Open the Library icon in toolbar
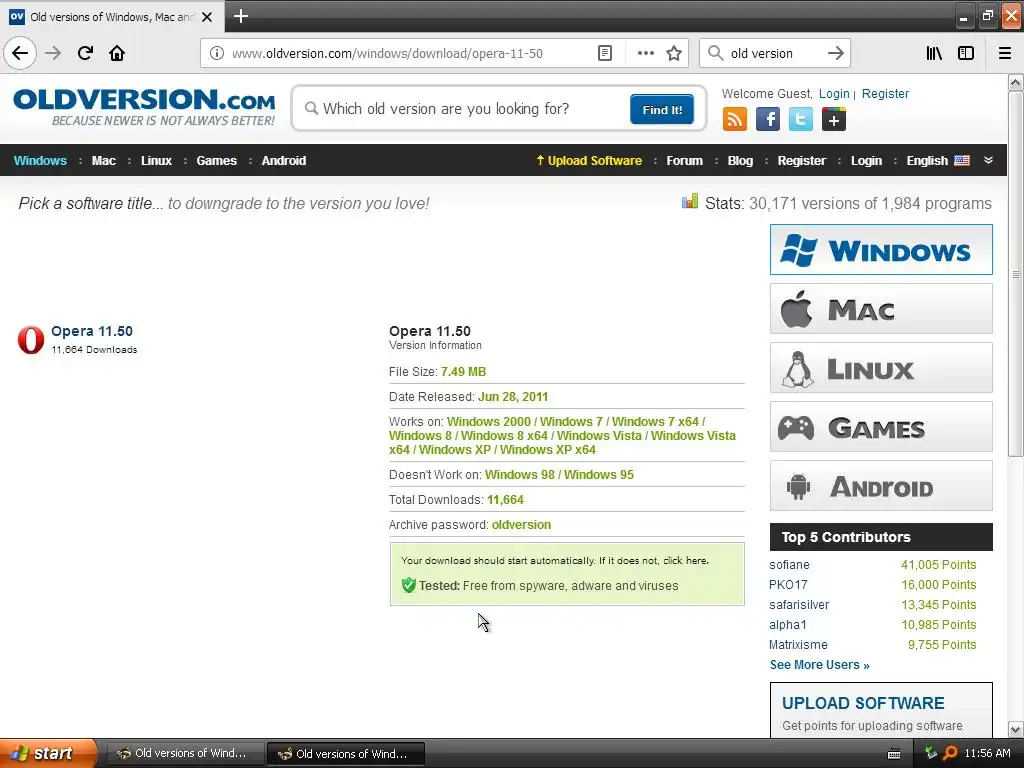 click(x=934, y=53)
